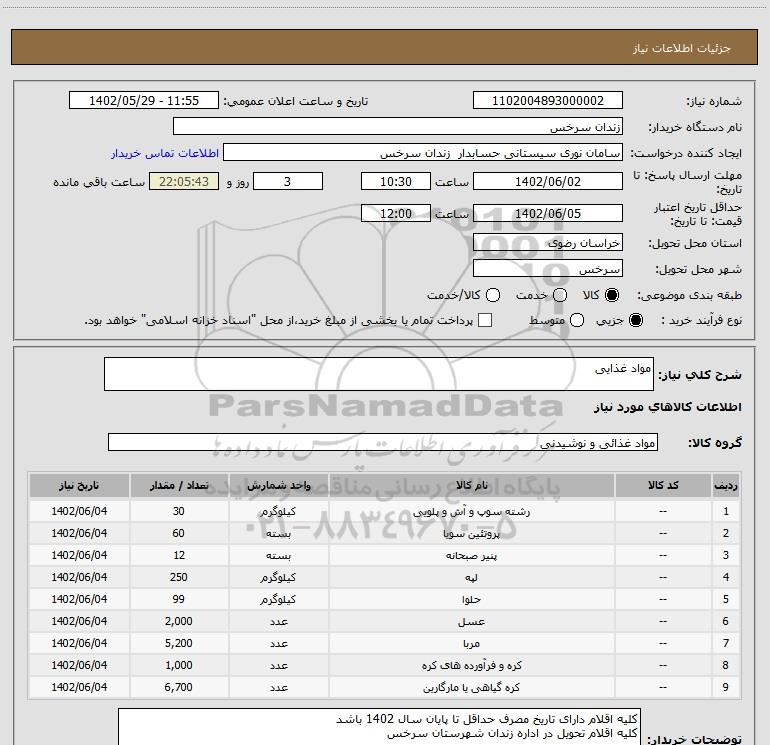The height and width of the screenshot is (745, 770).
Task: Select item name عسل in row 6
Action: click(x=471, y=621)
